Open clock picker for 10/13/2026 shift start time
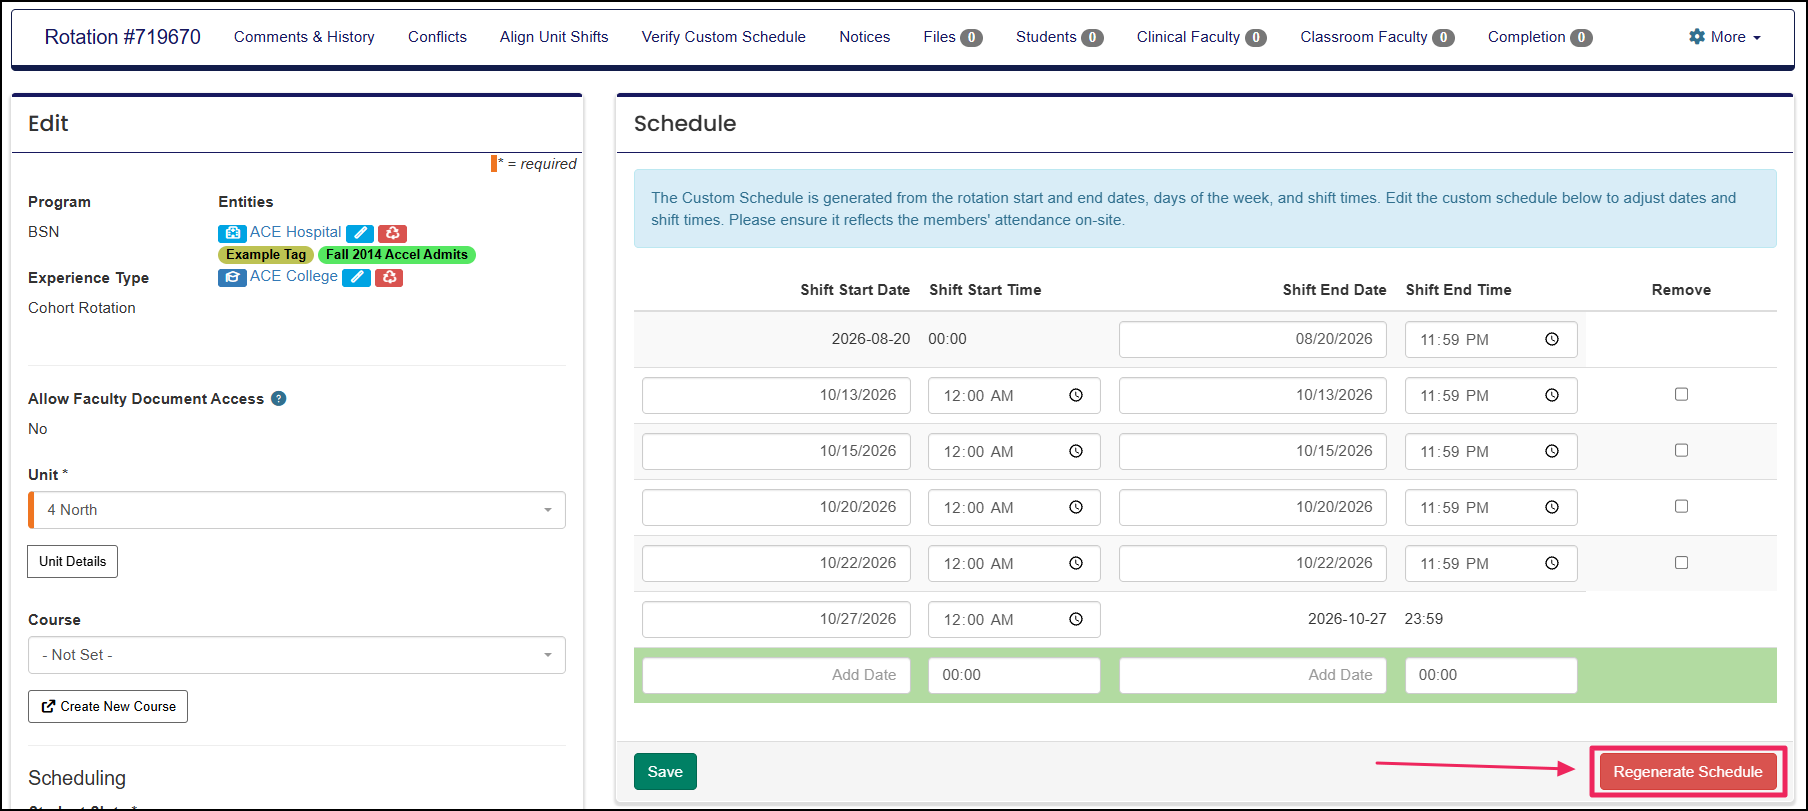This screenshot has width=1808, height=811. click(1076, 395)
